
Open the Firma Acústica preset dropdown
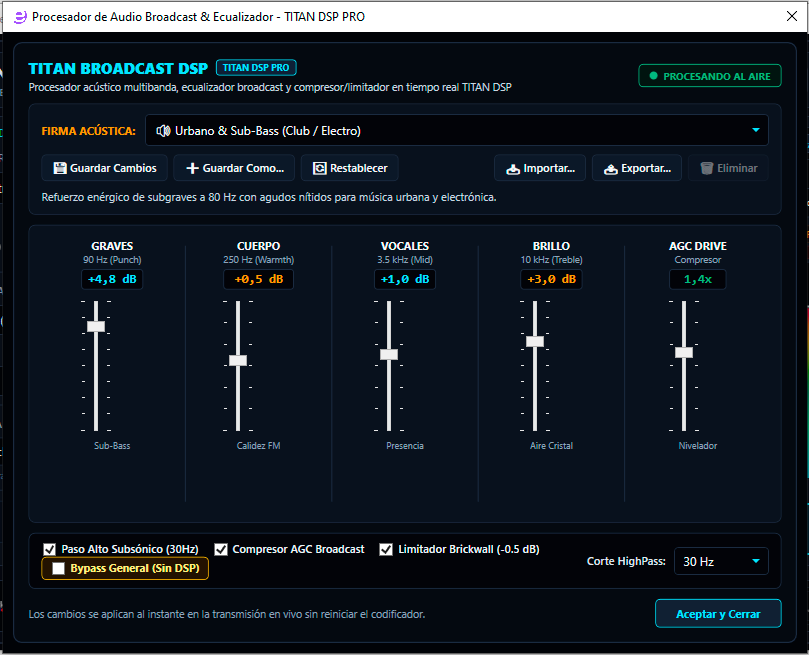point(457,130)
